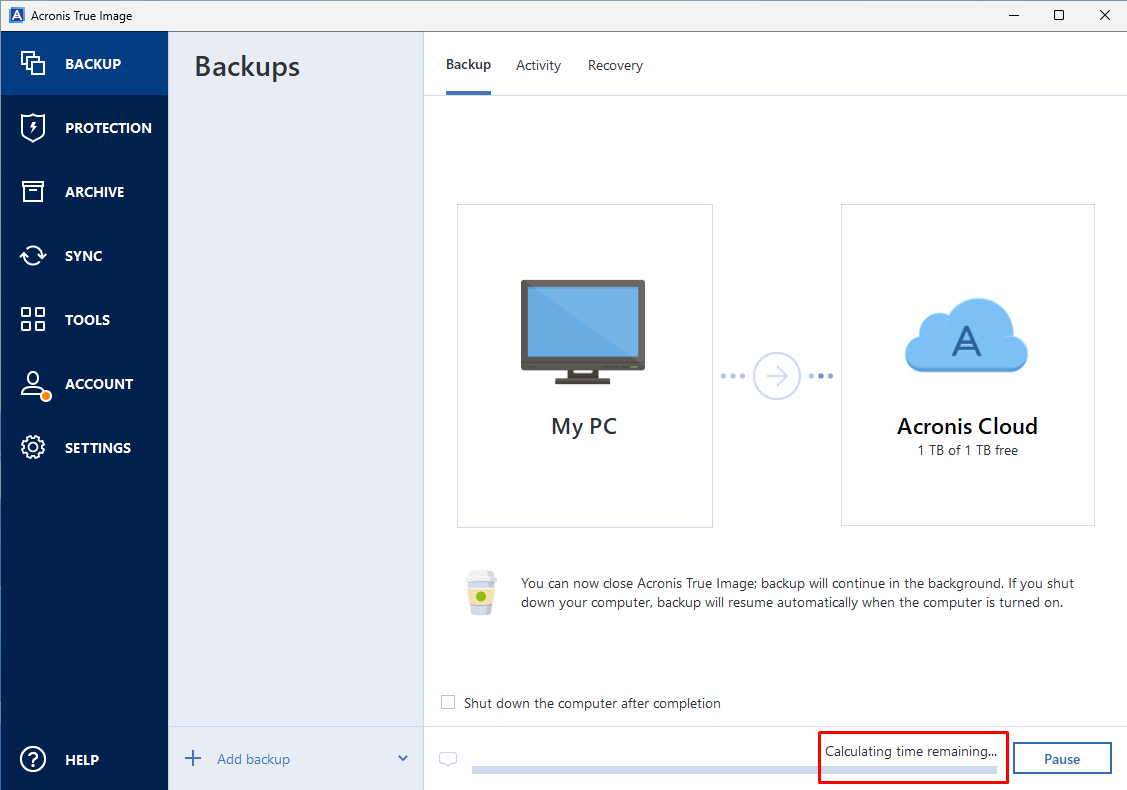
Task: Click the Tools grid icon
Action: [33, 319]
